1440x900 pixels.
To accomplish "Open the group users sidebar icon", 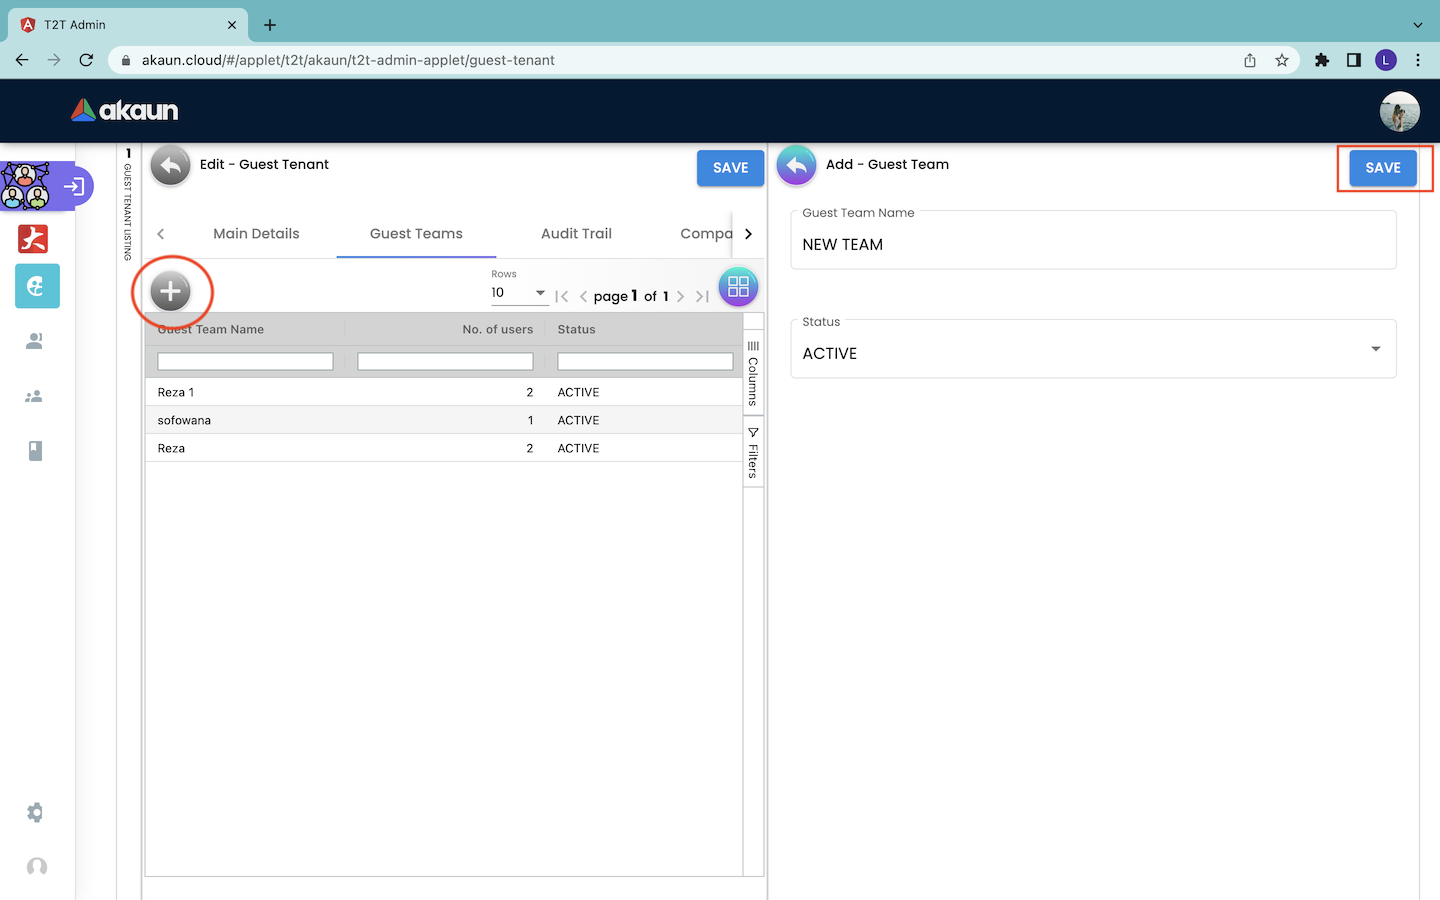I will point(34,397).
